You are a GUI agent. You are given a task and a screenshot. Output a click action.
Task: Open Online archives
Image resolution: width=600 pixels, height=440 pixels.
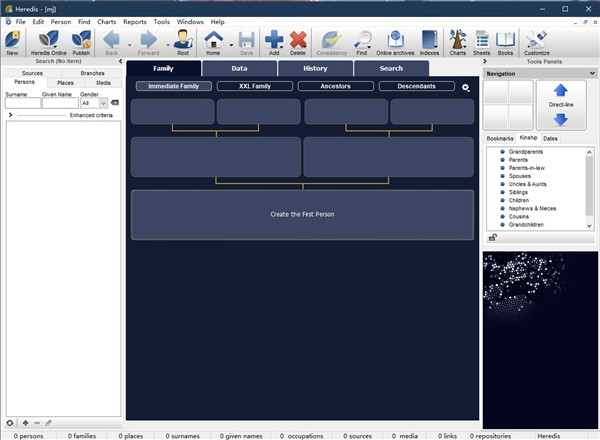(x=395, y=42)
